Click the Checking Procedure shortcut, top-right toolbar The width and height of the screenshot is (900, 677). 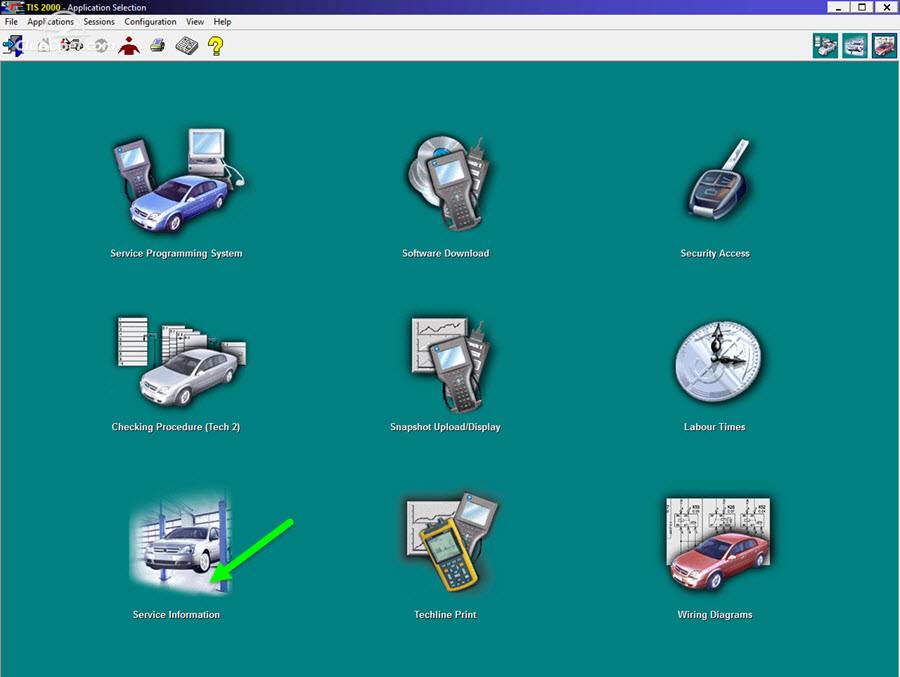pyautogui.click(x=825, y=46)
